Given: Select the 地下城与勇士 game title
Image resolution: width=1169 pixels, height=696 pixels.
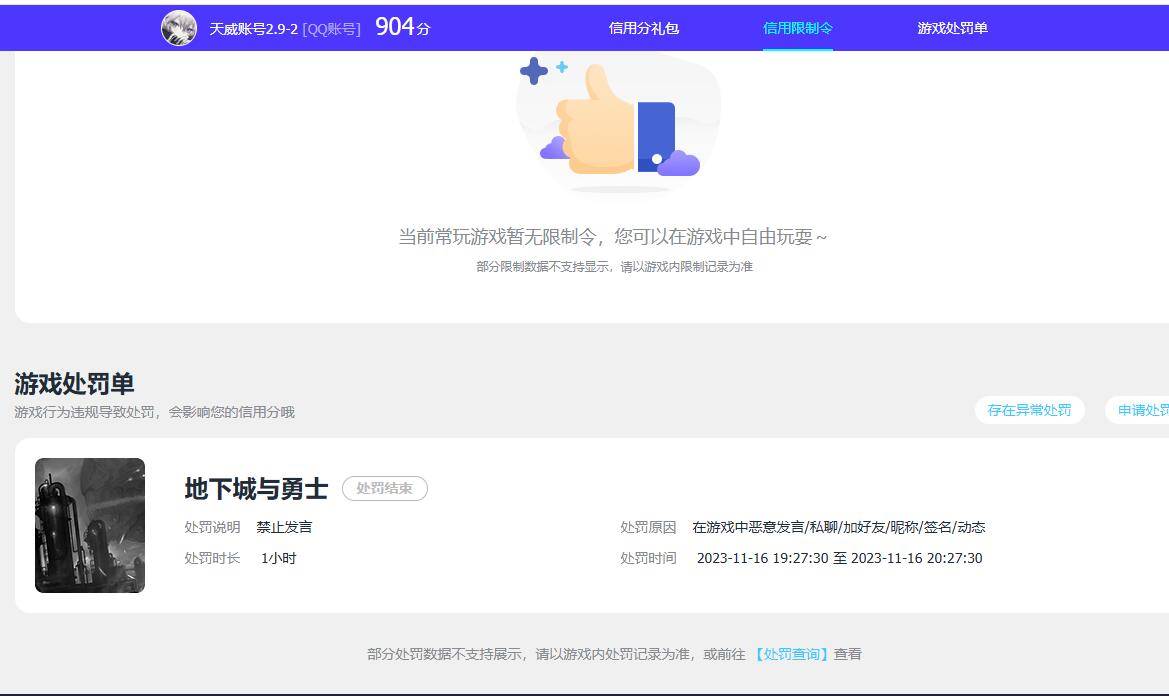Looking at the screenshot, I should coord(258,489).
